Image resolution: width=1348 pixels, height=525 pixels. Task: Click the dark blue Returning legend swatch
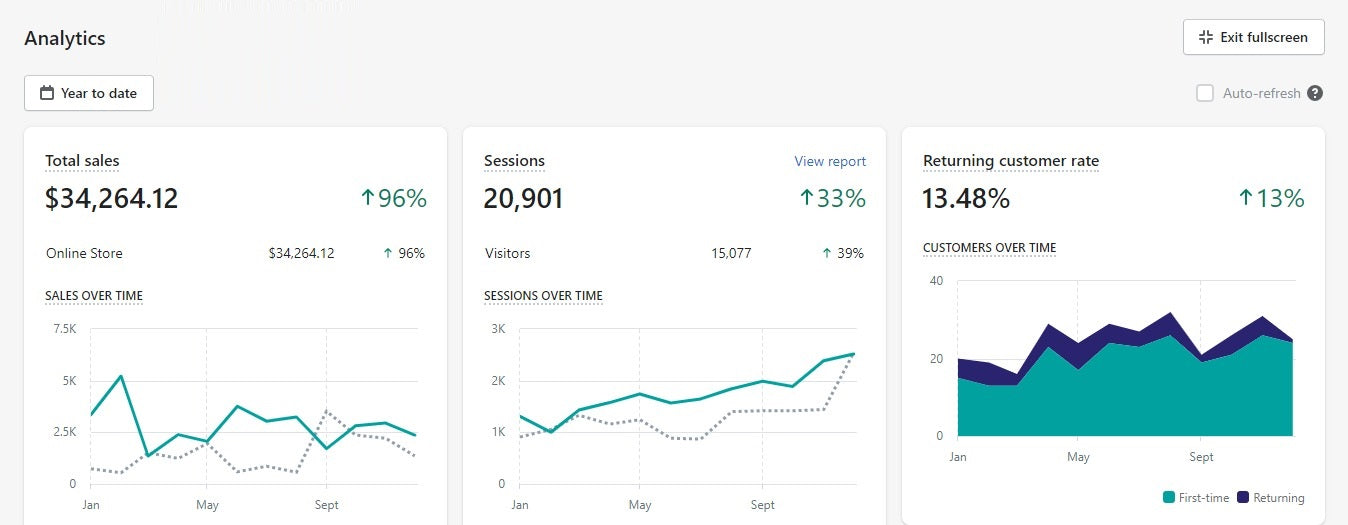pyautogui.click(x=1243, y=498)
